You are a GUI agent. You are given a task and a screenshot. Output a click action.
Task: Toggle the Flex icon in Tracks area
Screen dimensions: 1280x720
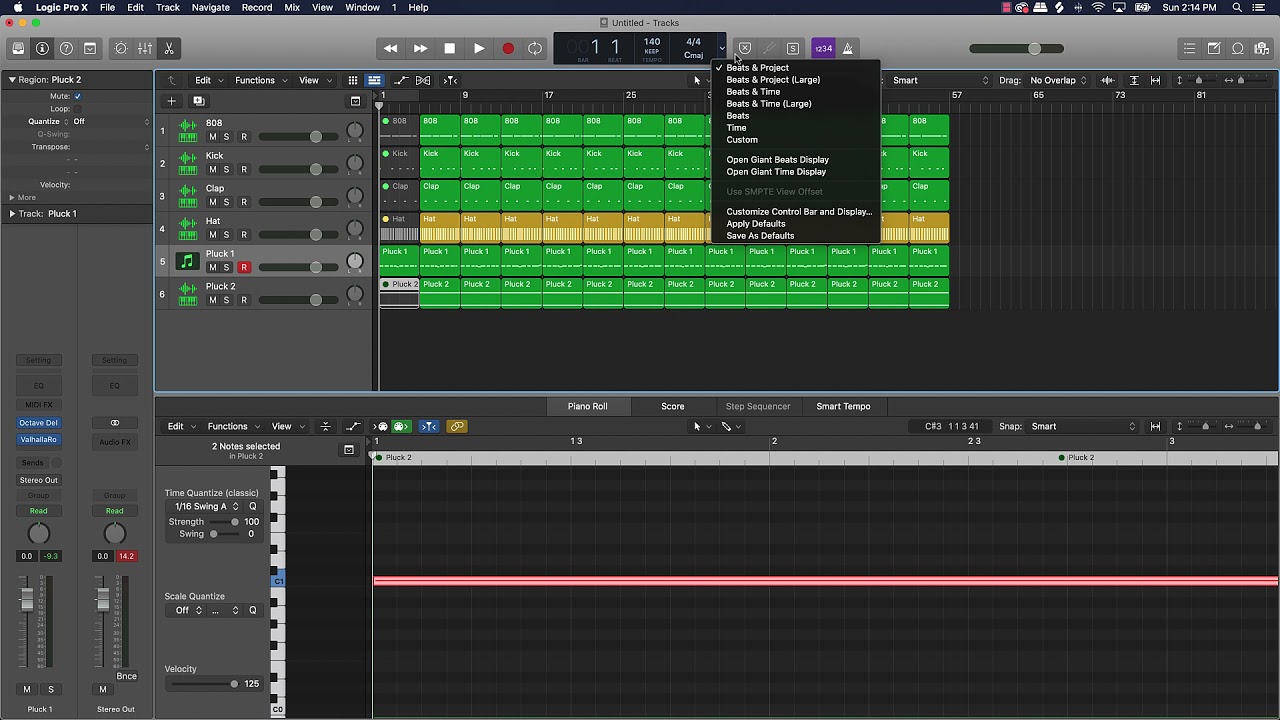(x=423, y=80)
